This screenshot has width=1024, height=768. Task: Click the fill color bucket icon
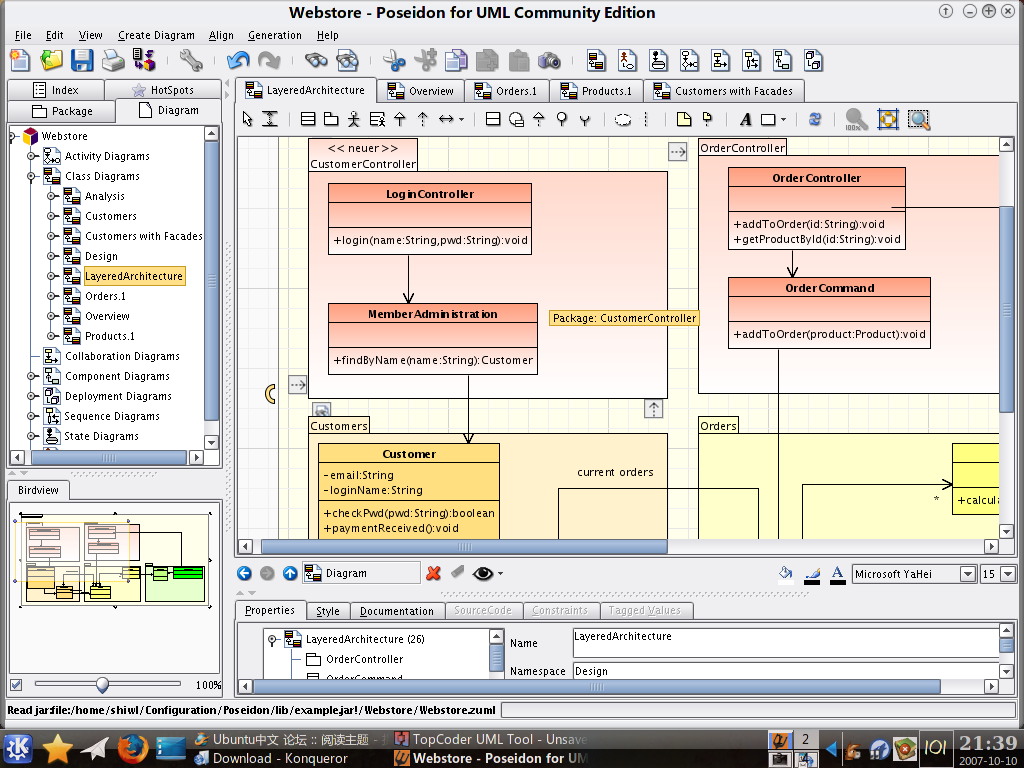pyautogui.click(x=785, y=573)
